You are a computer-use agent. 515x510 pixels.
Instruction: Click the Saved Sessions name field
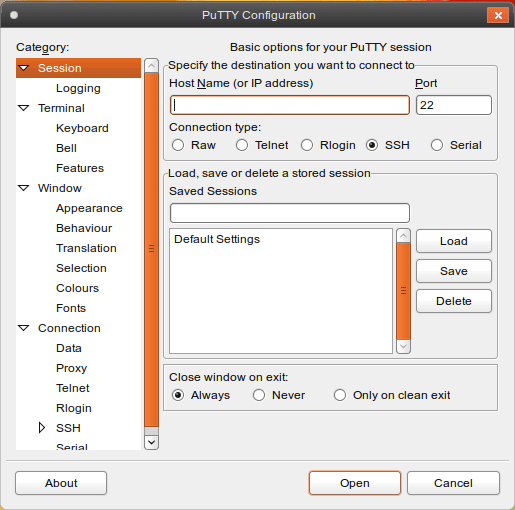pyautogui.click(x=290, y=213)
